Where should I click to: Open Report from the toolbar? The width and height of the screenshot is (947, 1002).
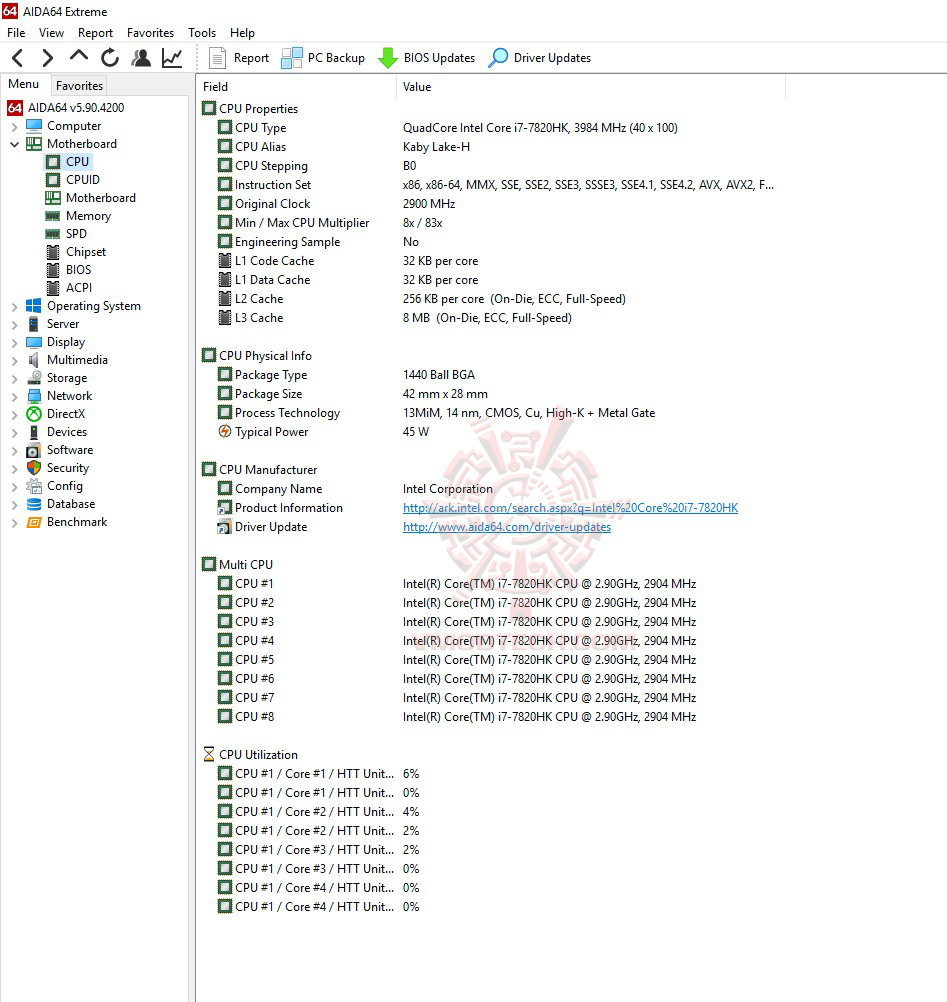[239, 58]
